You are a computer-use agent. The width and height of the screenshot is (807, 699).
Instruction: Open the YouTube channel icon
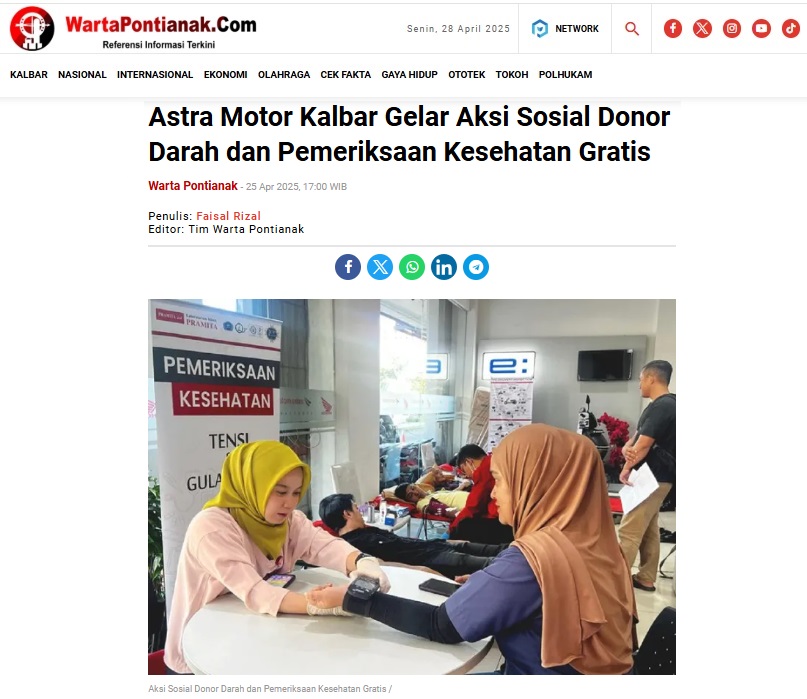coord(761,28)
